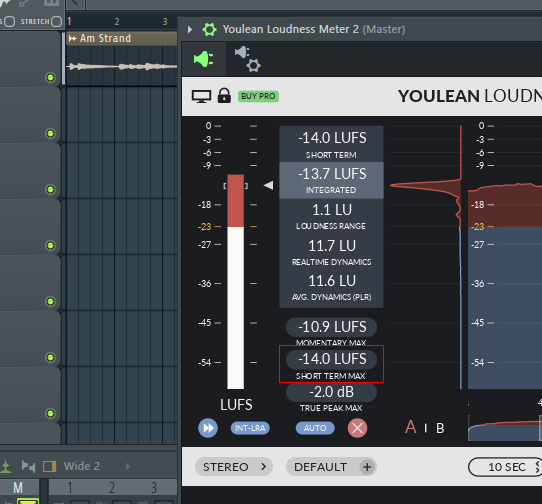Open the plugin gear settings icon
This screenshot has height=504, width=542.
pos(209,29)
